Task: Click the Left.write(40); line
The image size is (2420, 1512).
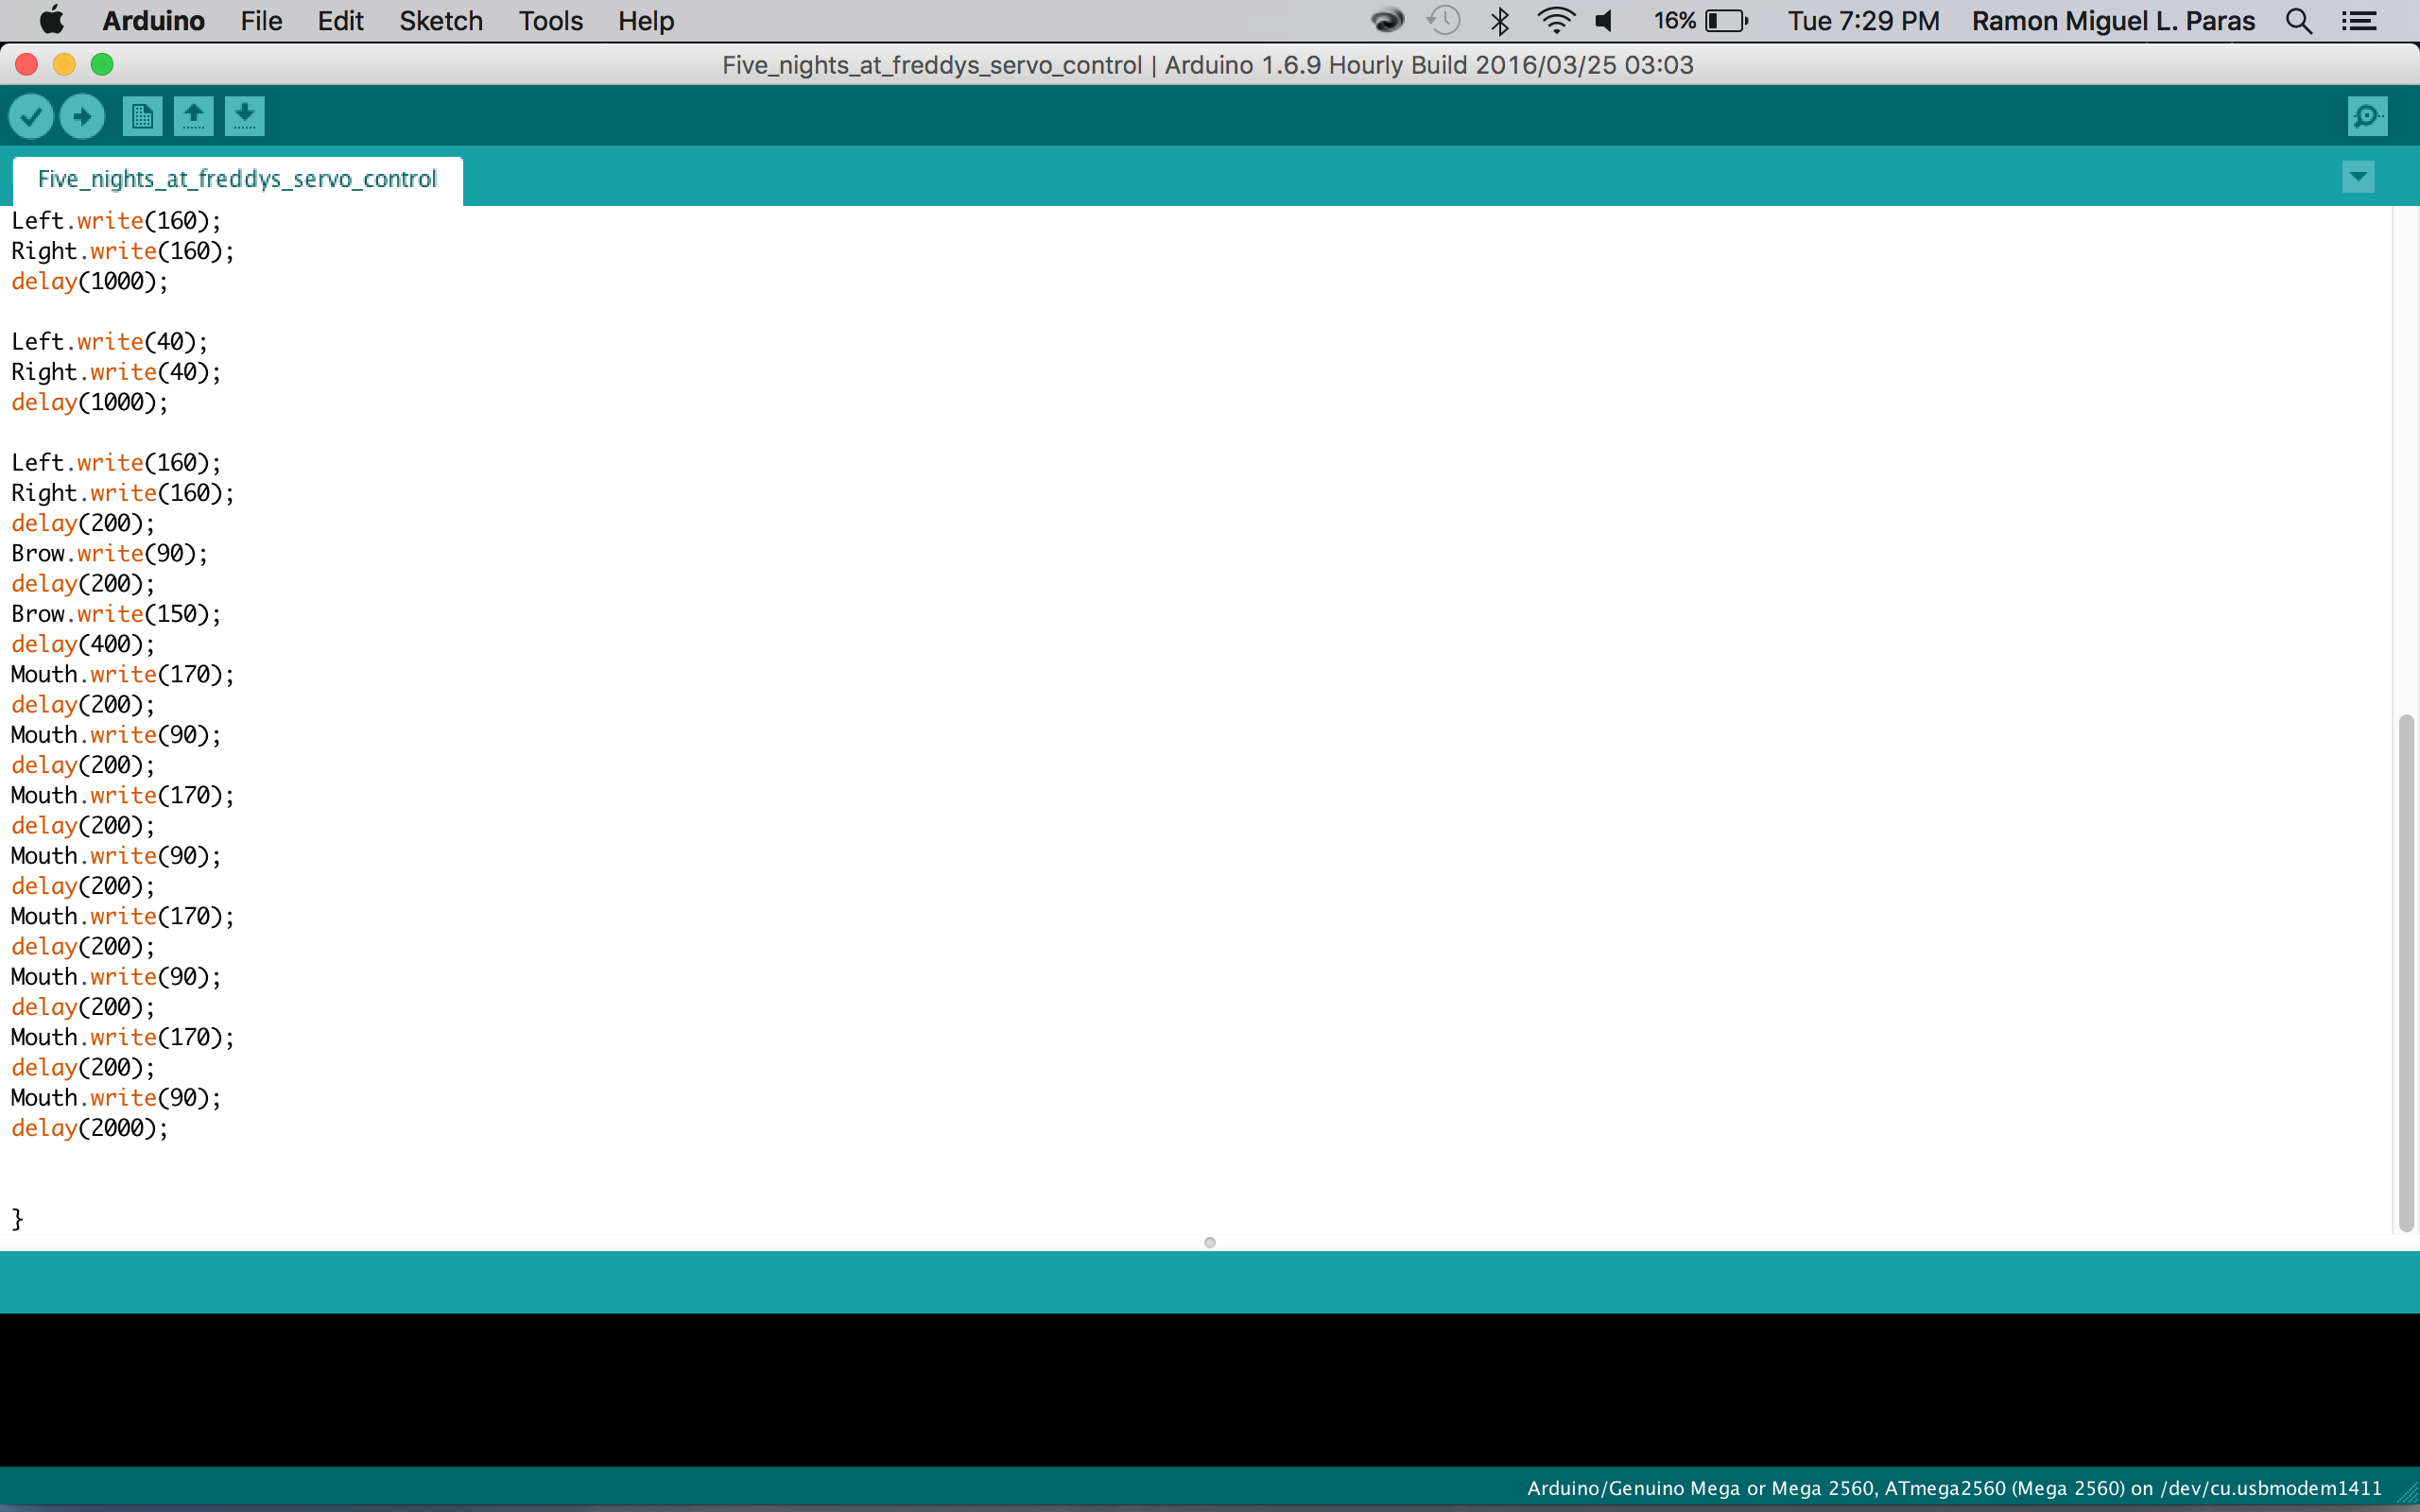Action: click(110, 341)
